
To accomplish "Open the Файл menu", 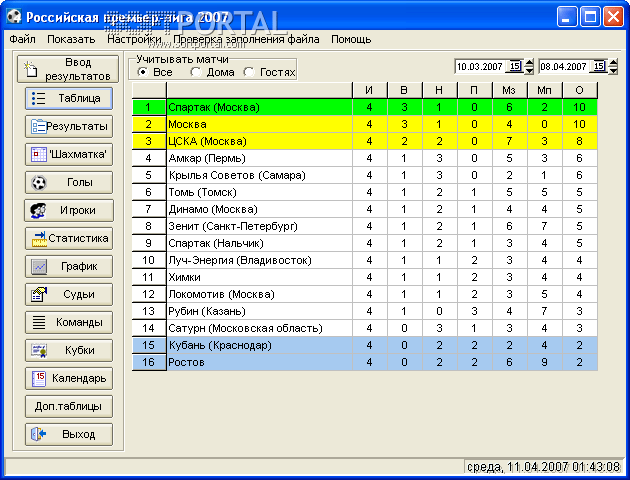I will pos(22,39).
